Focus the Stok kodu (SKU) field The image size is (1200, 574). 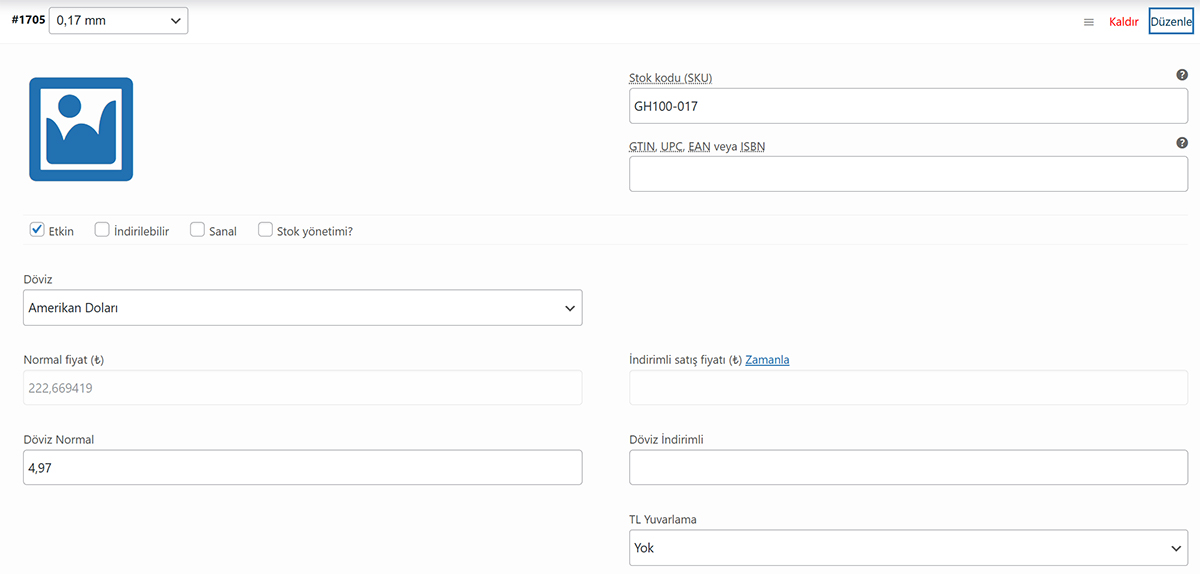point(908,106)
